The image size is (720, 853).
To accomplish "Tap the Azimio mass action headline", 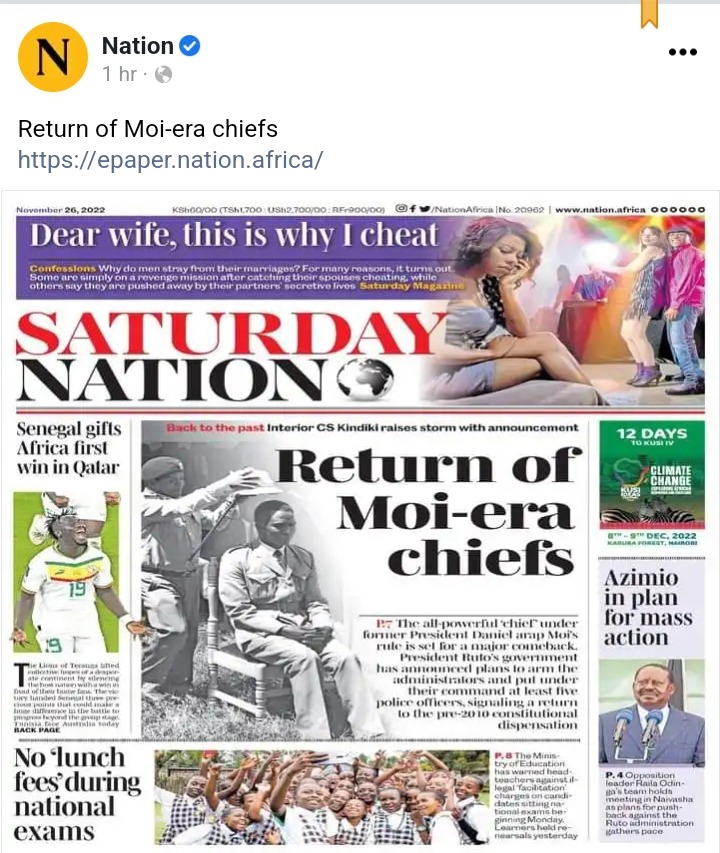I will pyautogui.click(x=648, y=607).
